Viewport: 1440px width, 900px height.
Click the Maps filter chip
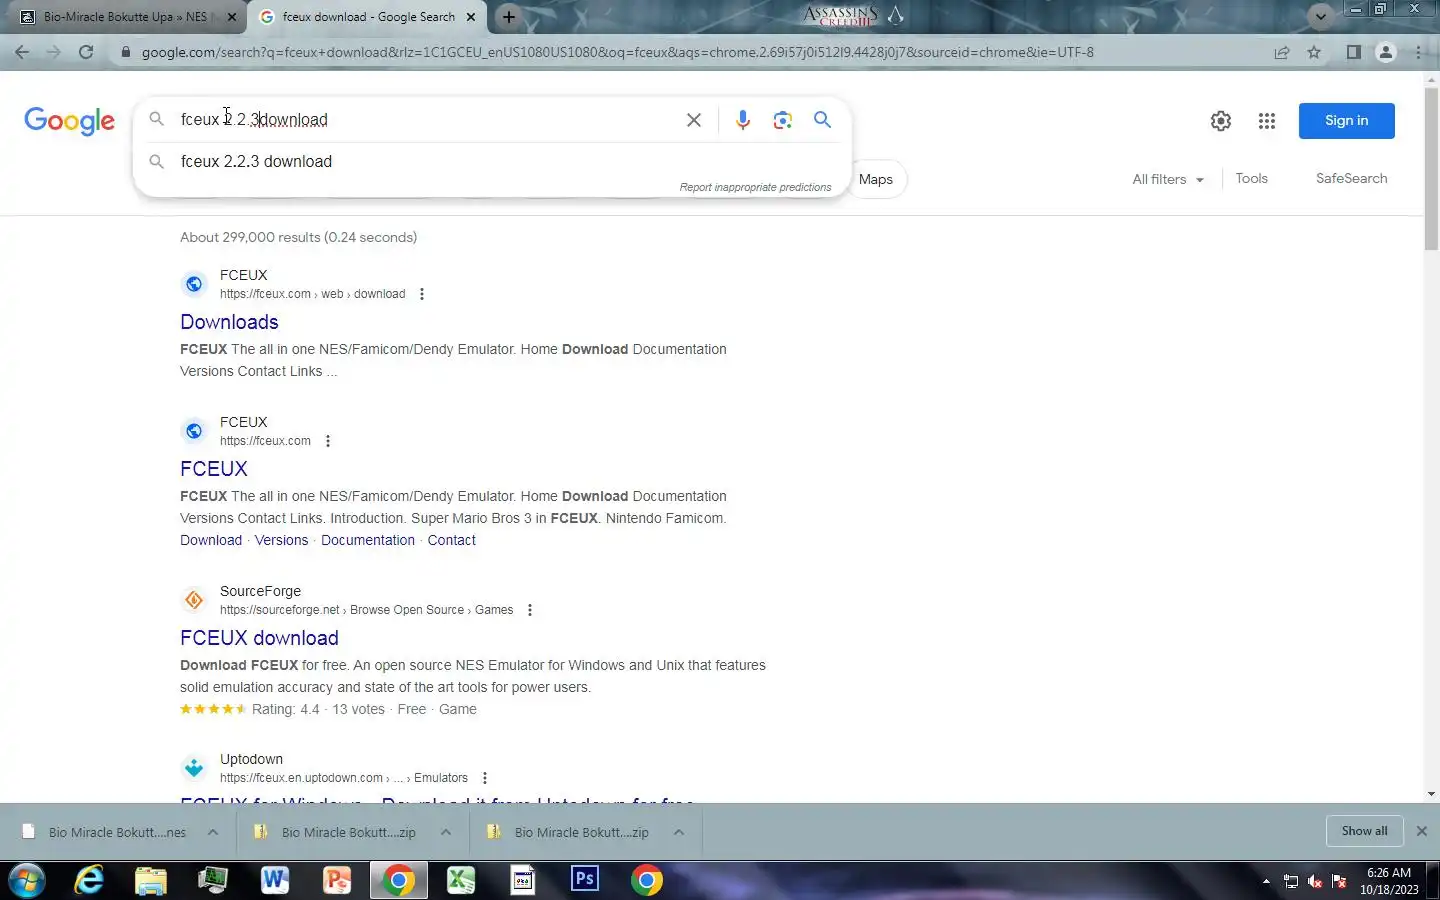(877, 179)
